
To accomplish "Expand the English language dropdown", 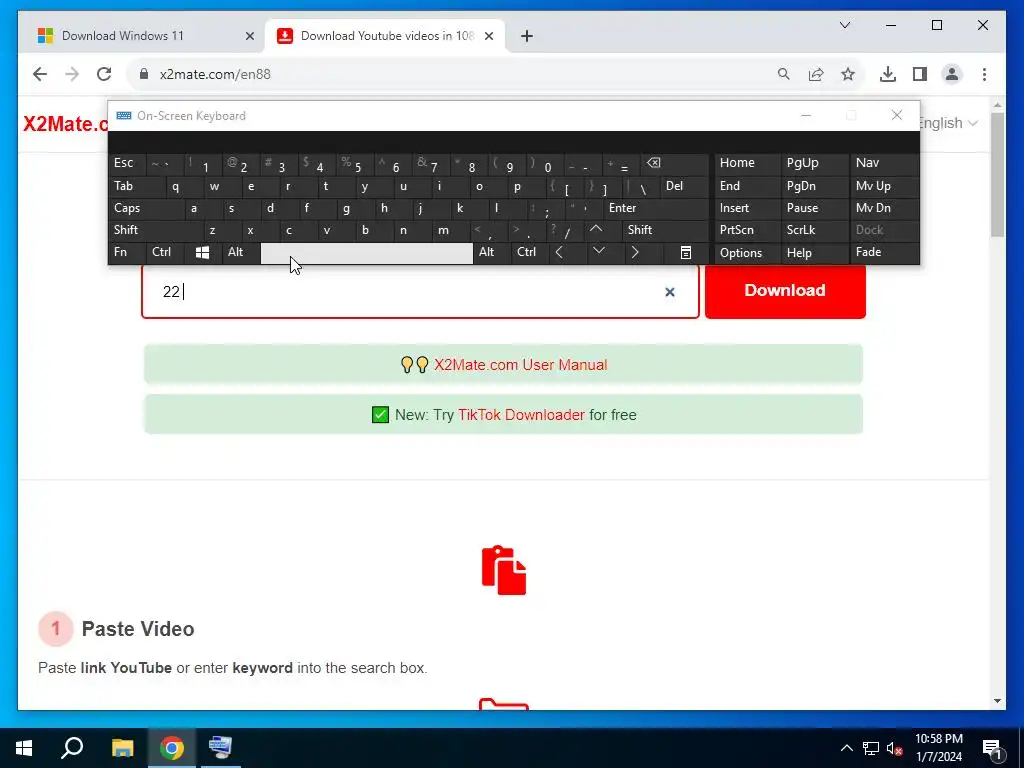I will pos(948,123).
